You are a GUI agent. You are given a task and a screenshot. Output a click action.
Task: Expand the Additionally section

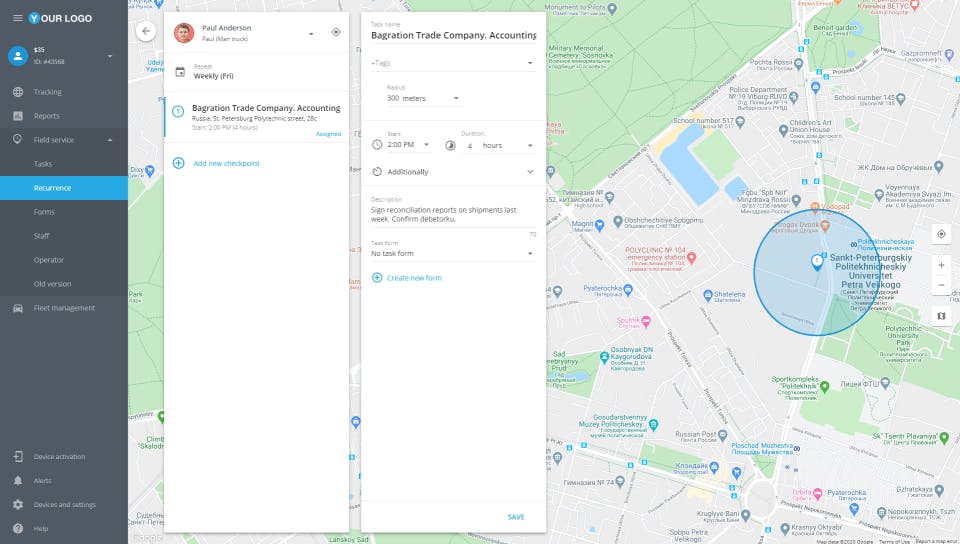pyautogui.click(x=453, y=172)
